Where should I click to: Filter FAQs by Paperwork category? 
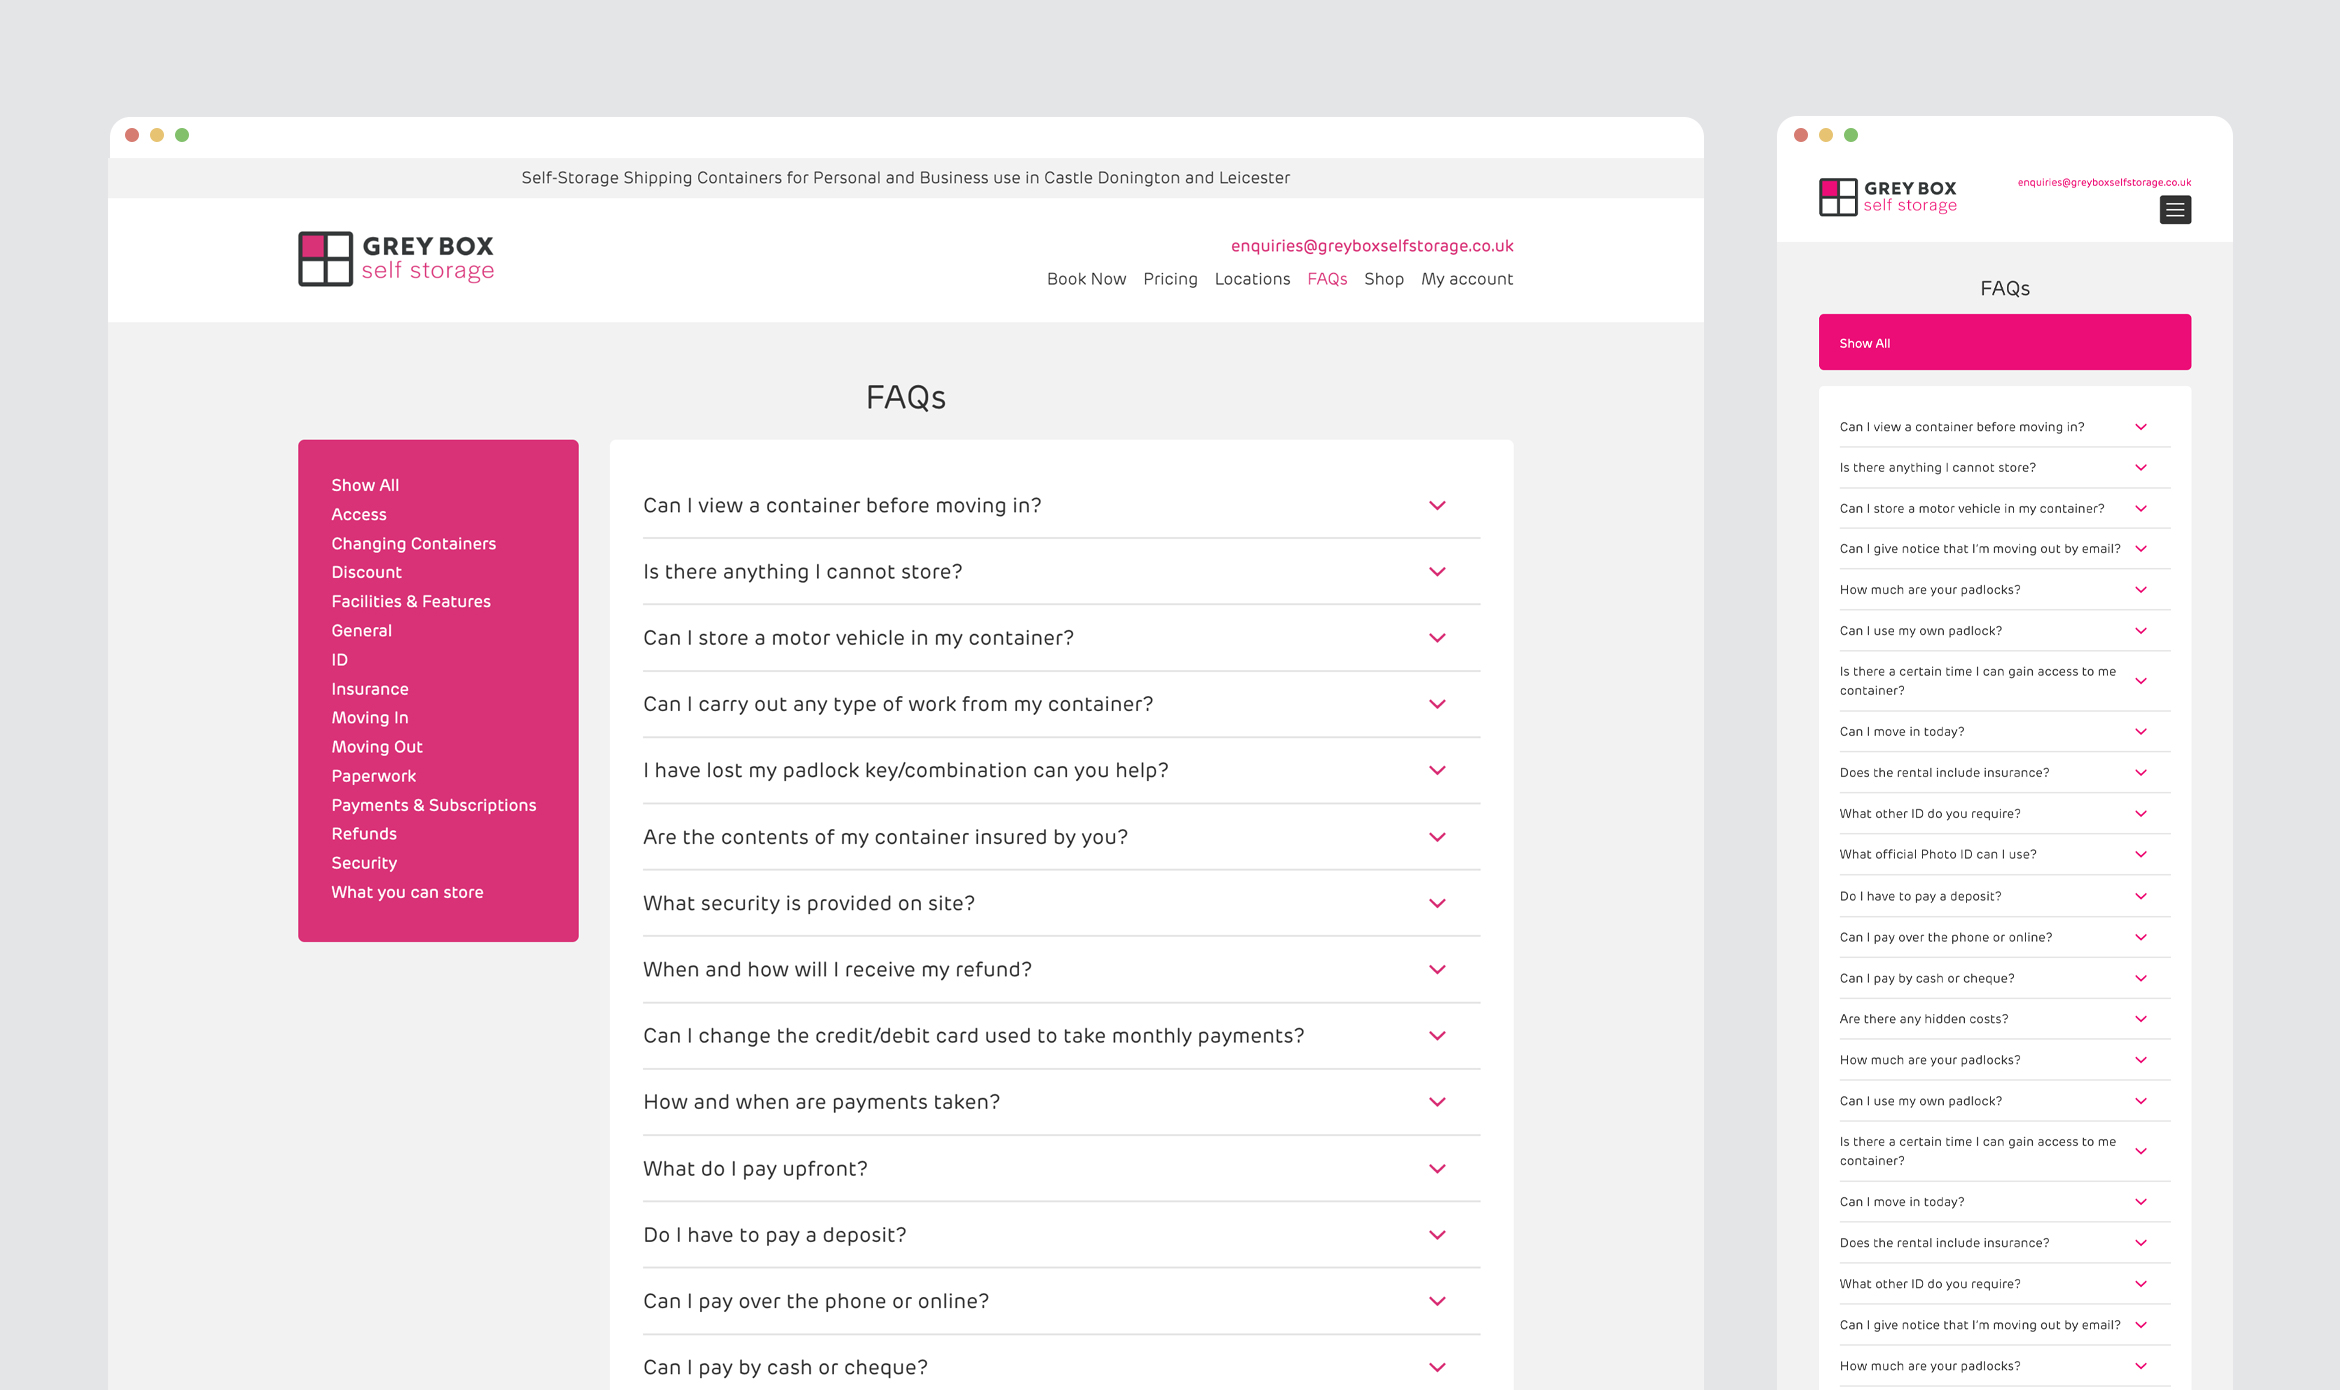(373, 776)
